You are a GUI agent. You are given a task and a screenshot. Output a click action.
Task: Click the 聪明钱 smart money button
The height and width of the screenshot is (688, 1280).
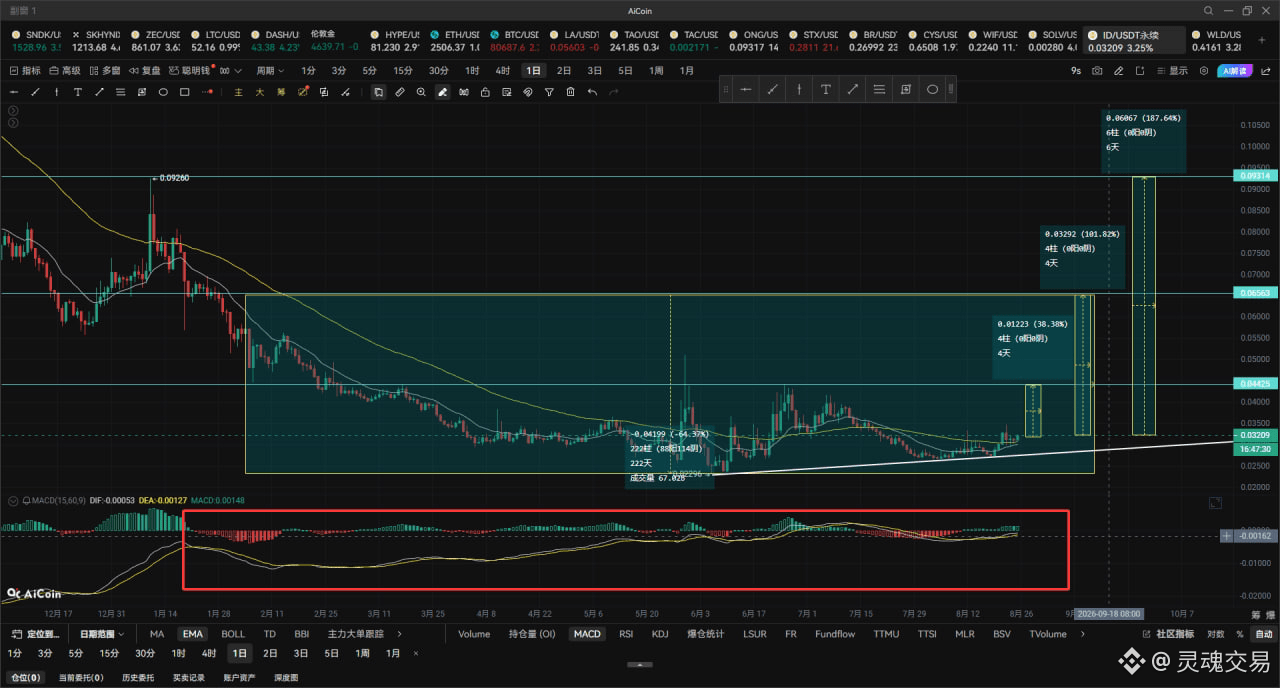pyautogui.click(x=190, y=71)
